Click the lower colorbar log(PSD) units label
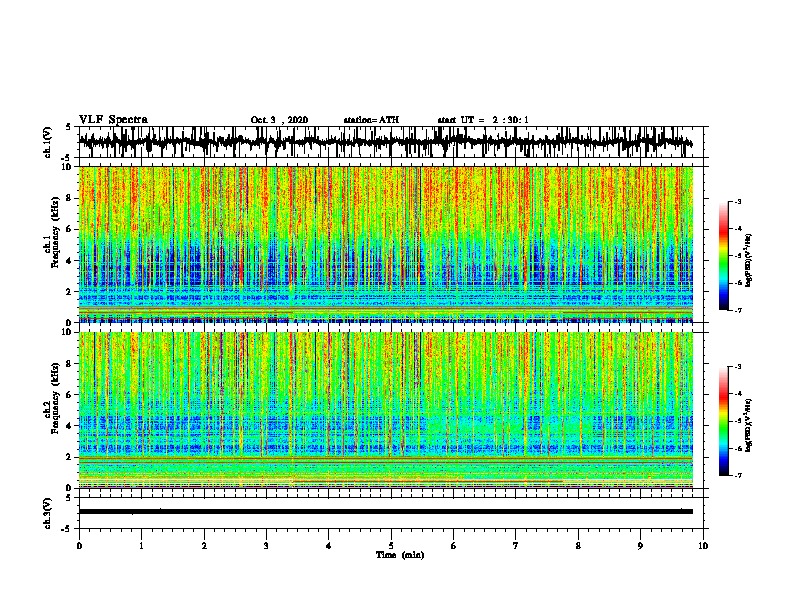This screenshot has width=792, height=612. (x=749, y=425)
